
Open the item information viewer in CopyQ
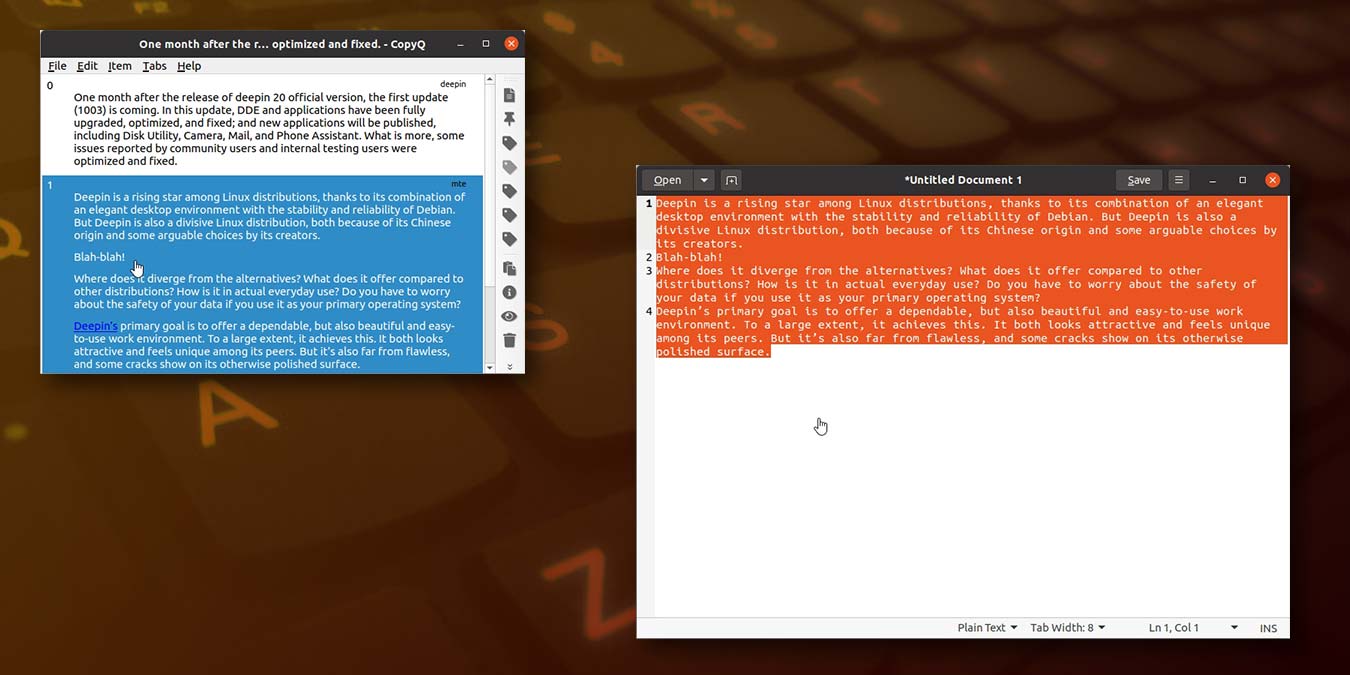[x=509, y=292]
